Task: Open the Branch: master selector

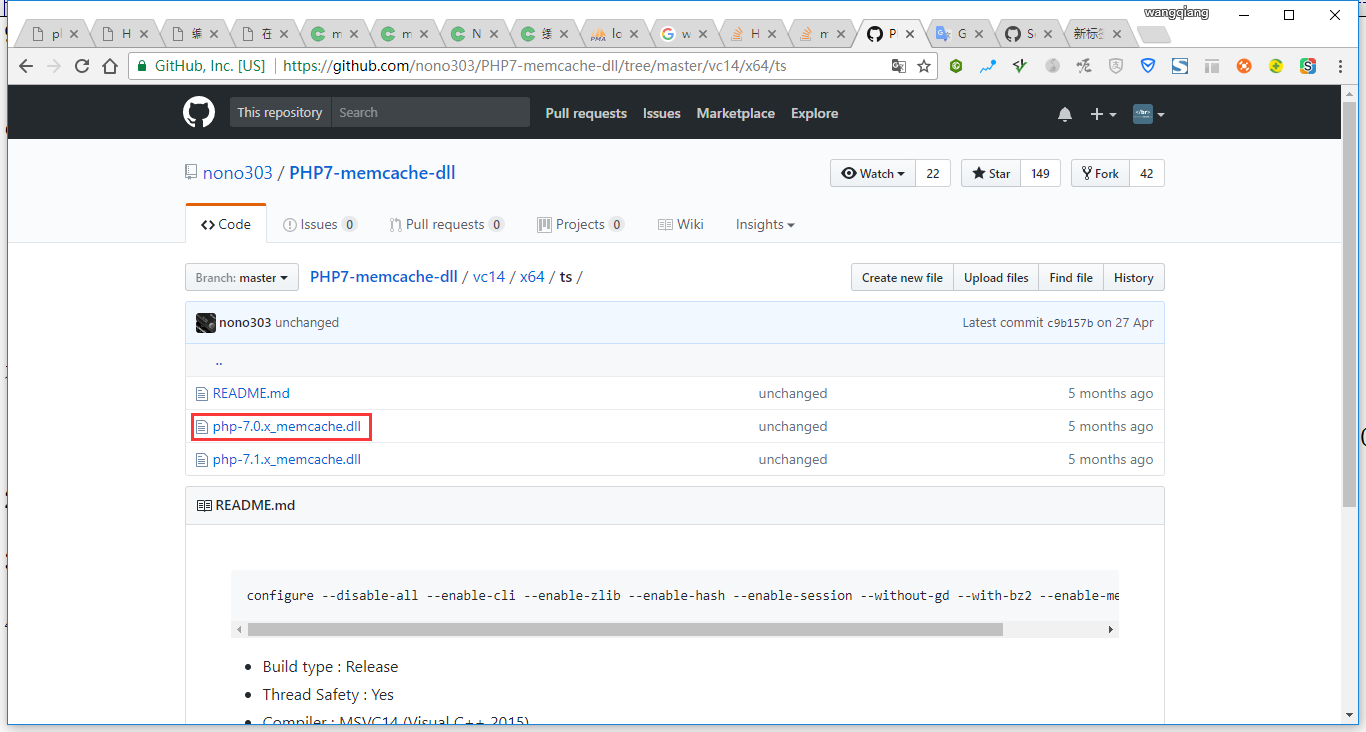Action: [242, 278]
